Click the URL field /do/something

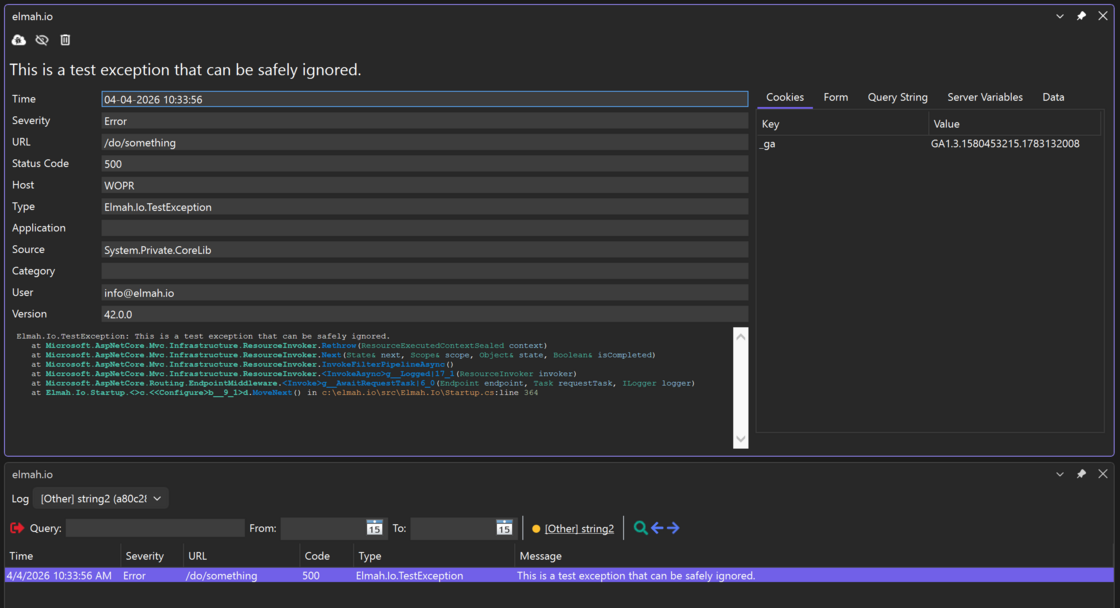(x=424, y=142)
